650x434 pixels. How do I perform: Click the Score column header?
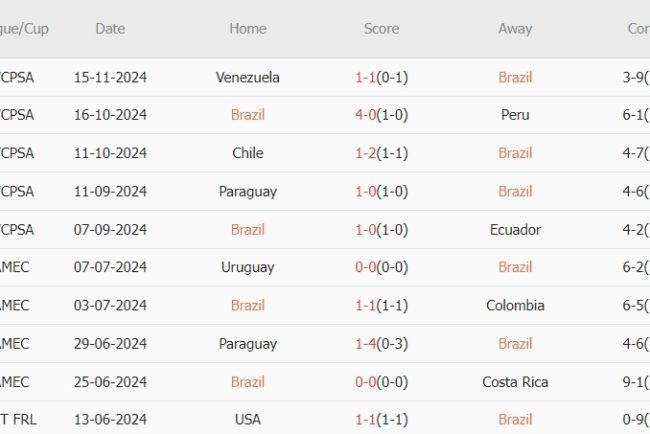[381, 29]
